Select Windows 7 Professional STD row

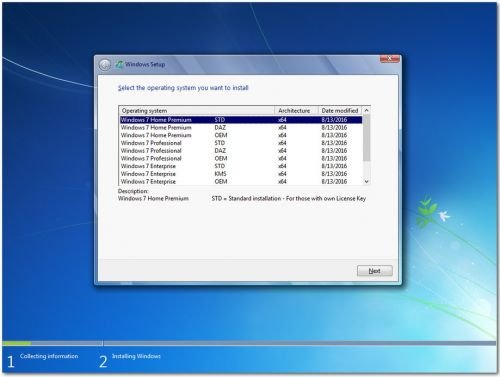click(x=241, y=143)
